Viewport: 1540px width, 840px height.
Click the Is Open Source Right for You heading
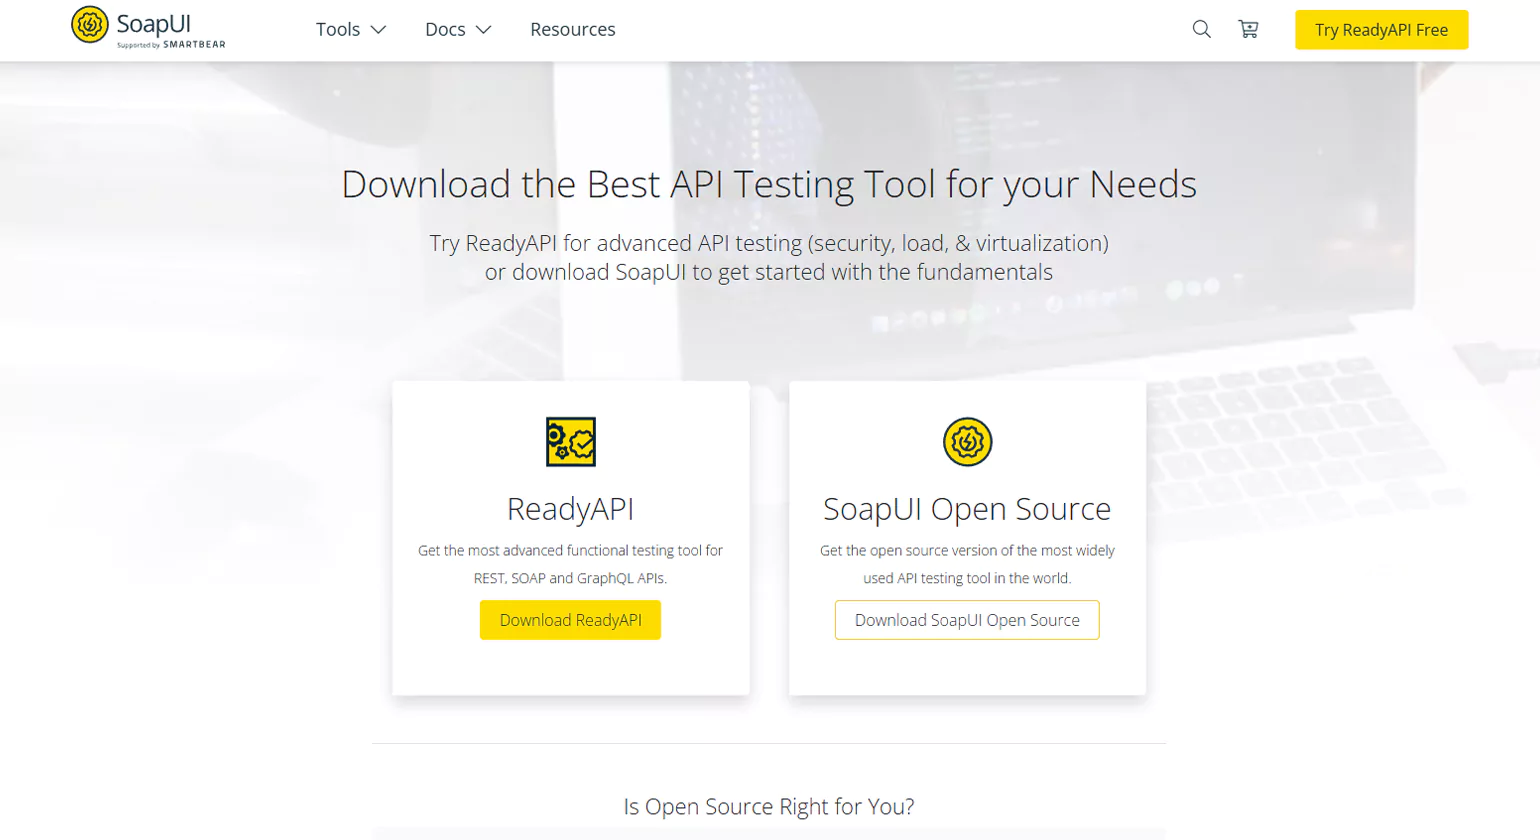coord(769,806)
